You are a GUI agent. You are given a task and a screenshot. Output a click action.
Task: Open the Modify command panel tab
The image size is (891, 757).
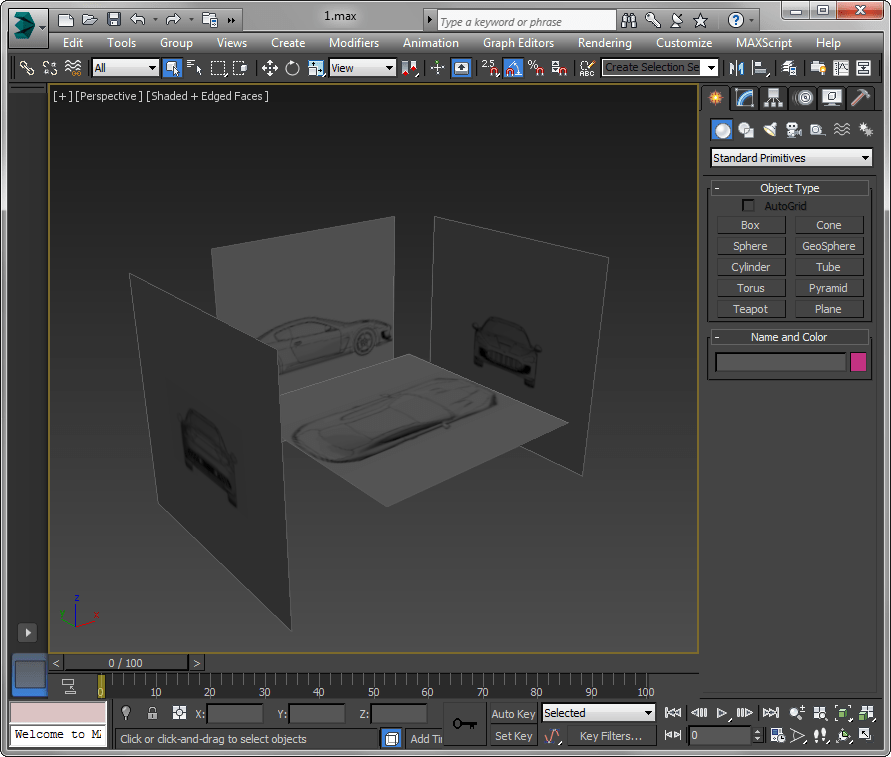(743, 98)
